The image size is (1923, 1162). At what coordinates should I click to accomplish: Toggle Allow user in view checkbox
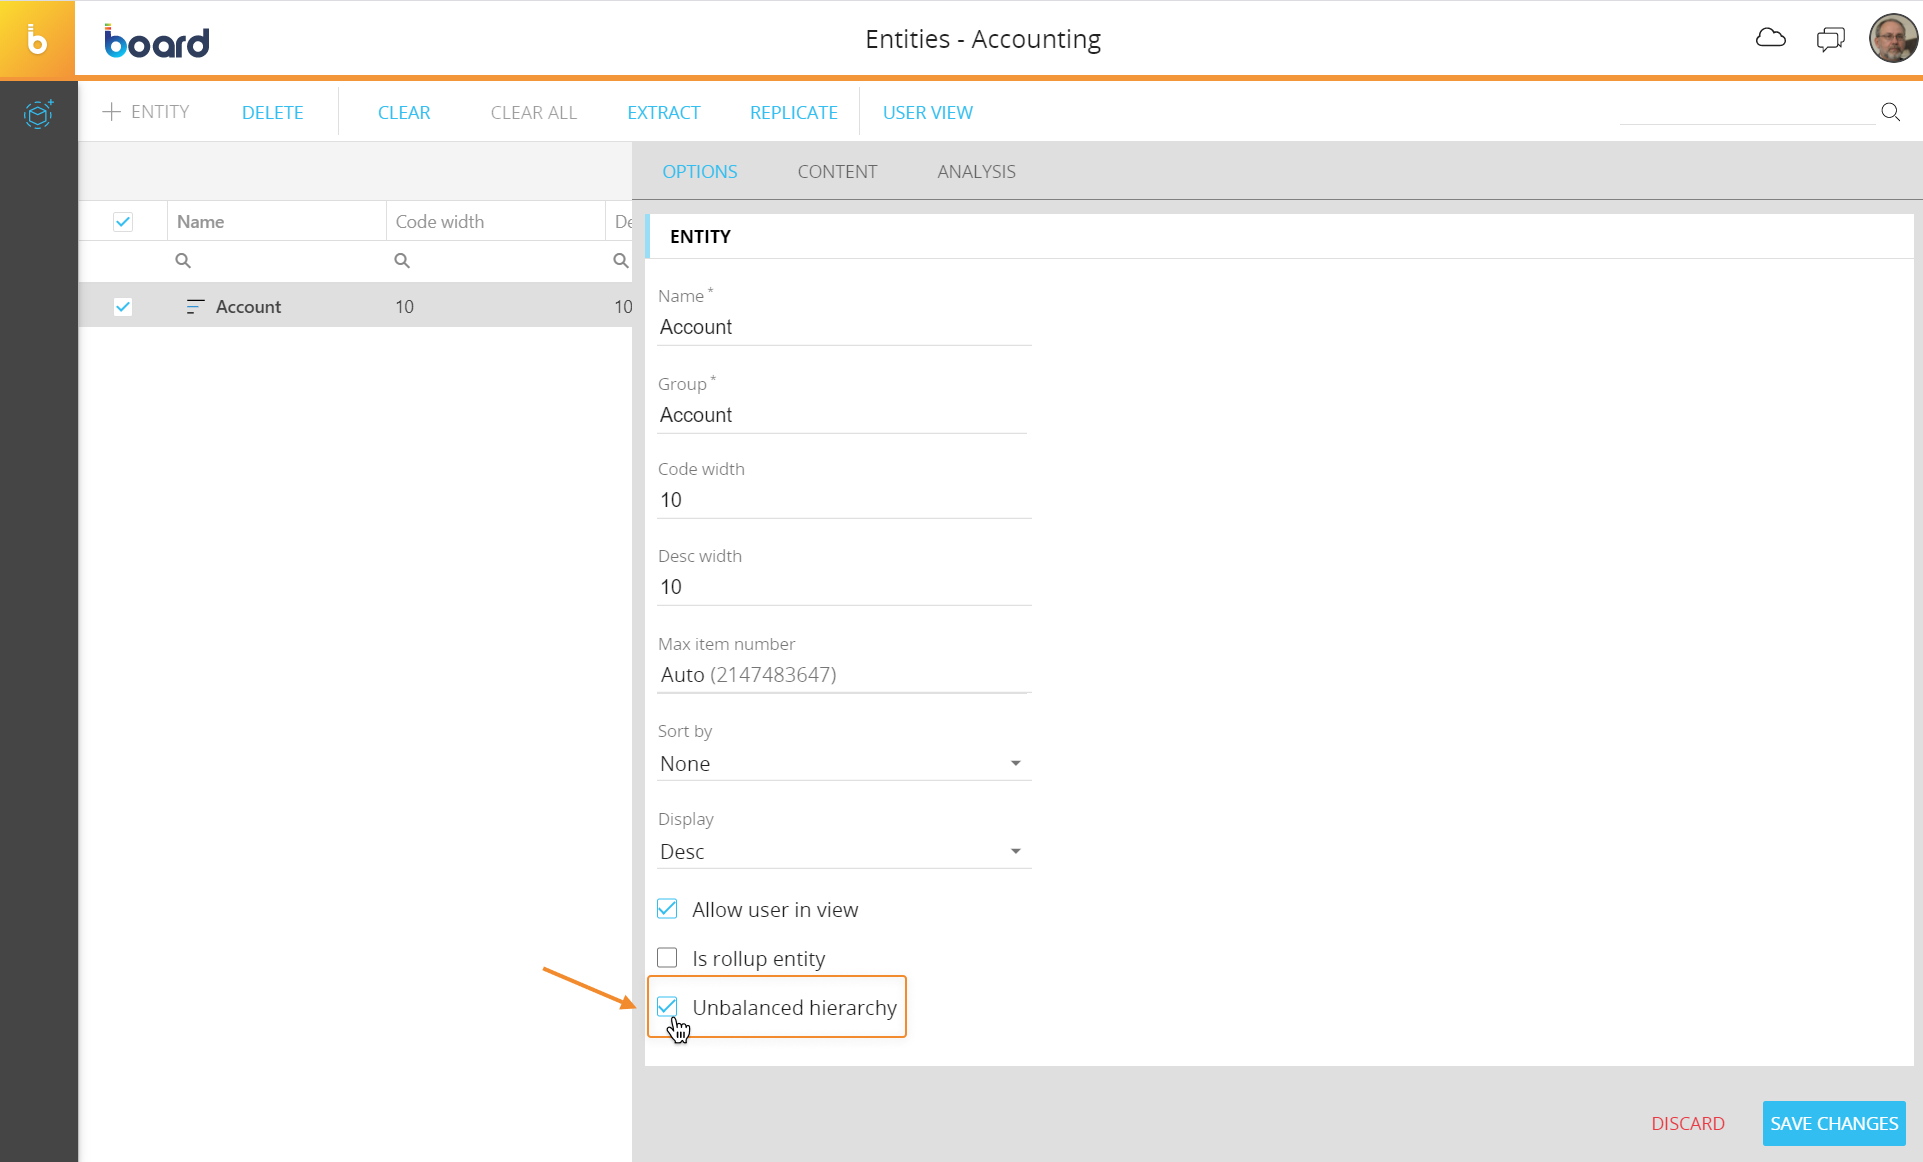tap(668, 909)
